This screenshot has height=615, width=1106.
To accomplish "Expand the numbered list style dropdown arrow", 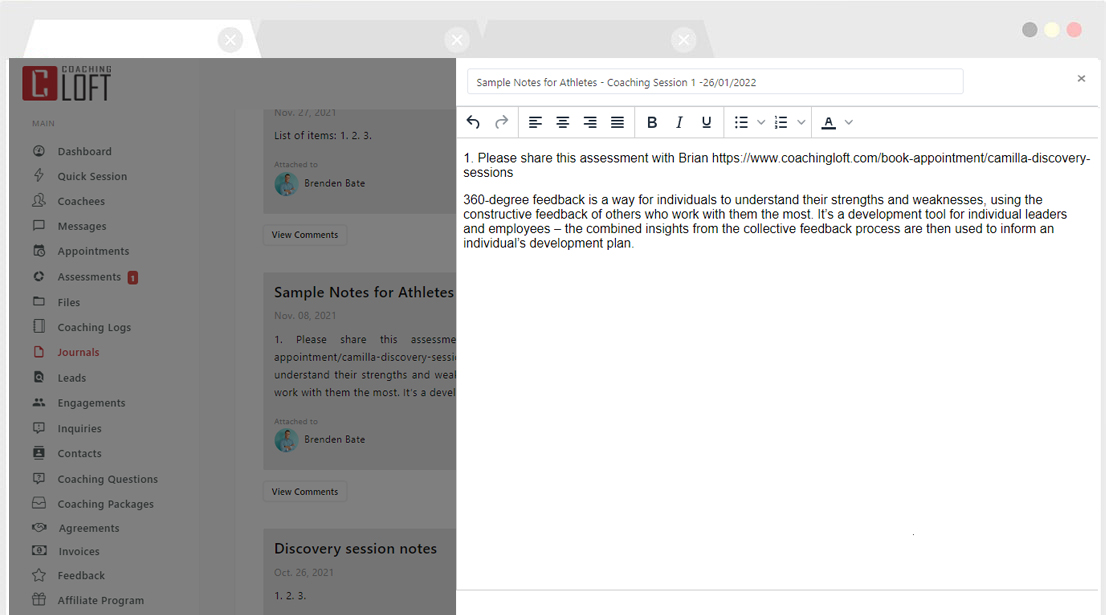I will (801, 122).
